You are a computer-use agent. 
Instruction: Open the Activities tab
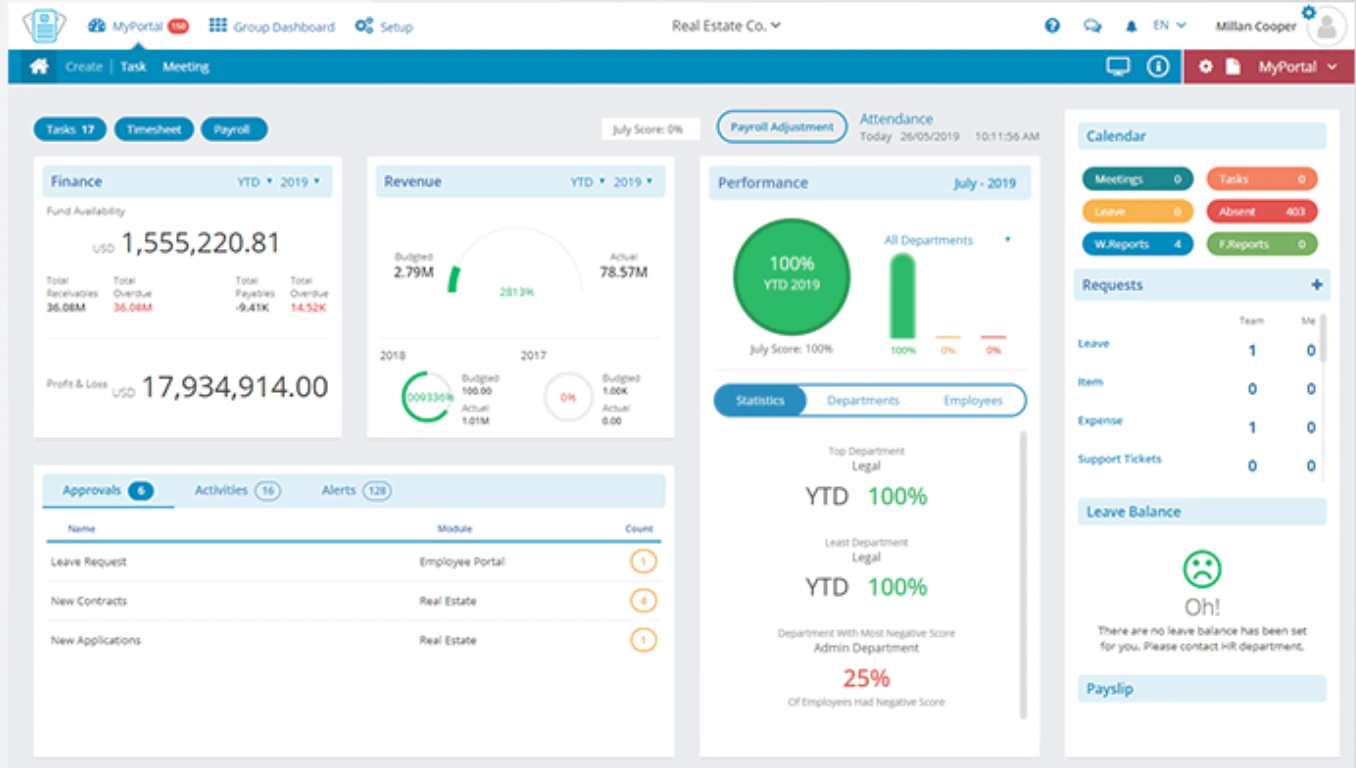click(x=238, y=490)
